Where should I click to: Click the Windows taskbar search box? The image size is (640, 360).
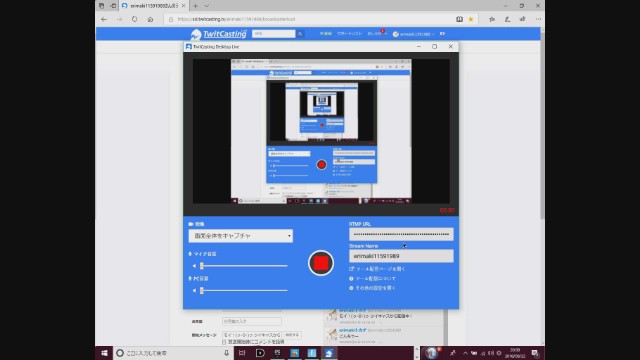click(173, 353)
